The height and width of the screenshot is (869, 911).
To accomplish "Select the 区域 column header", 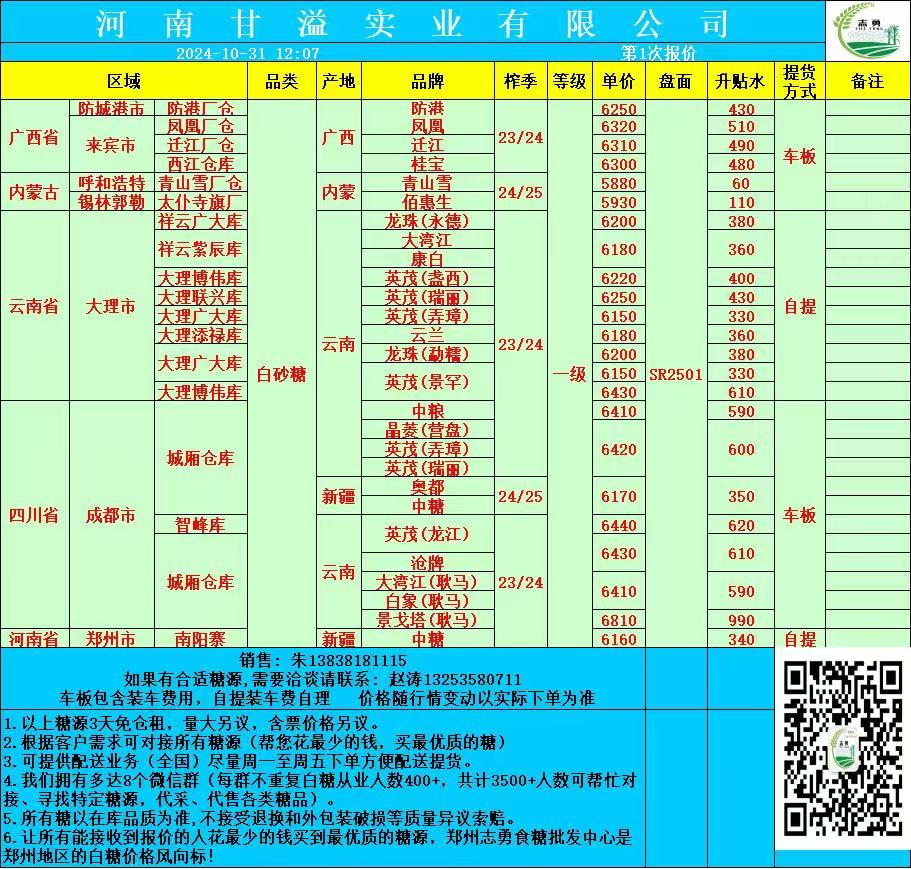I will click(x=124, y=82).
